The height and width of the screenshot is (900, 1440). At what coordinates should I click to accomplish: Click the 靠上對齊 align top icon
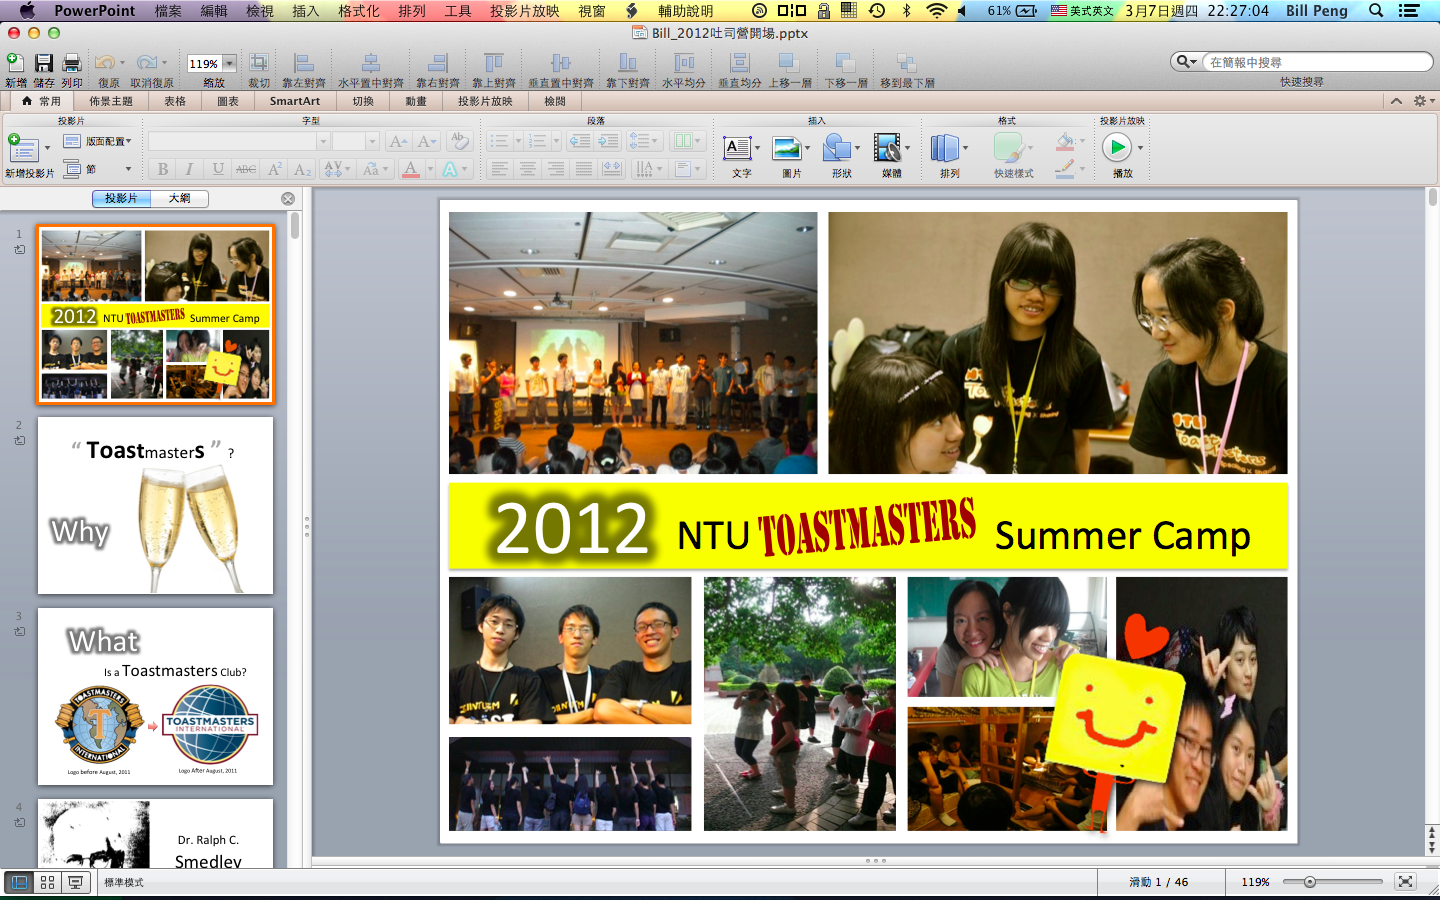(494, 64)
